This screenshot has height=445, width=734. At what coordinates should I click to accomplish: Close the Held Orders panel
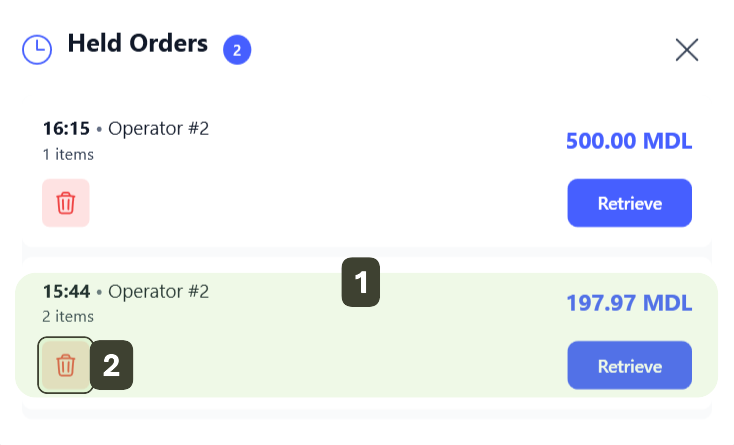[686, 50]
